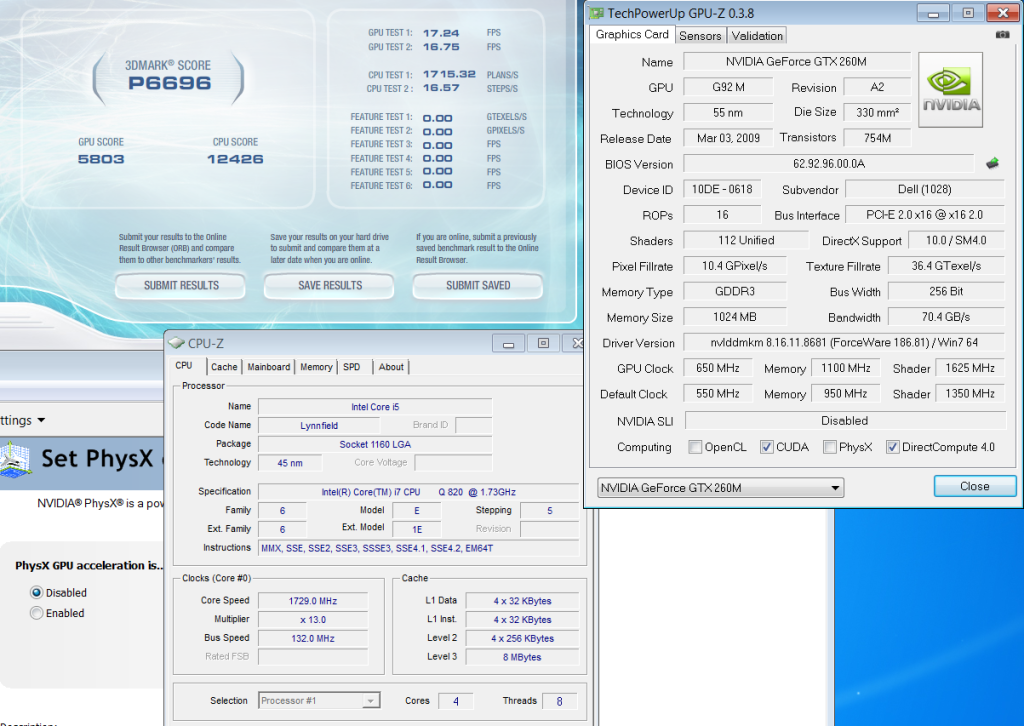Image resolution: width=1024 pixels, height=726 pixels.
Task: Click the GPU-Z title bar app icon
Action: click(x=596, y=13)
